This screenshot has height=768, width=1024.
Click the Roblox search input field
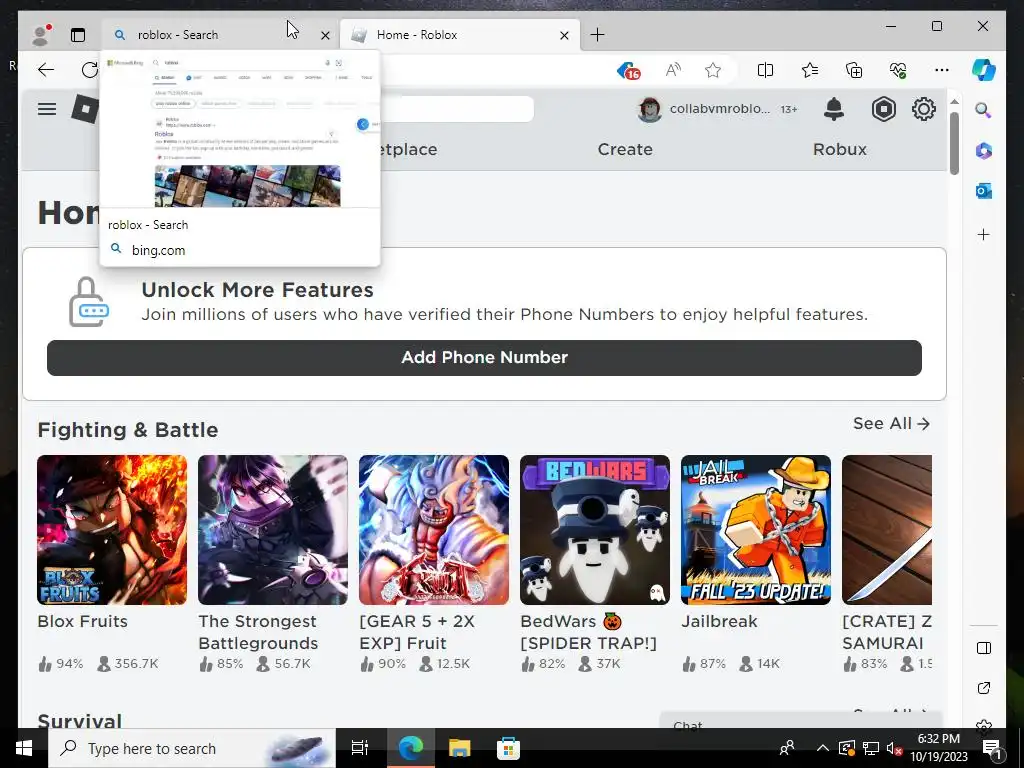pyautogui.click(x=456, y=109)
